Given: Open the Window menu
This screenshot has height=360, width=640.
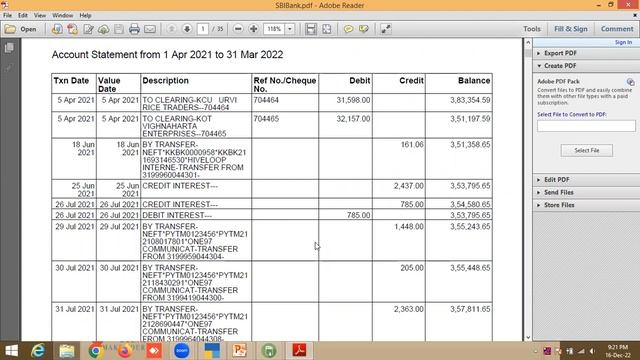Looking at the screenshot, I should point(62,16).
